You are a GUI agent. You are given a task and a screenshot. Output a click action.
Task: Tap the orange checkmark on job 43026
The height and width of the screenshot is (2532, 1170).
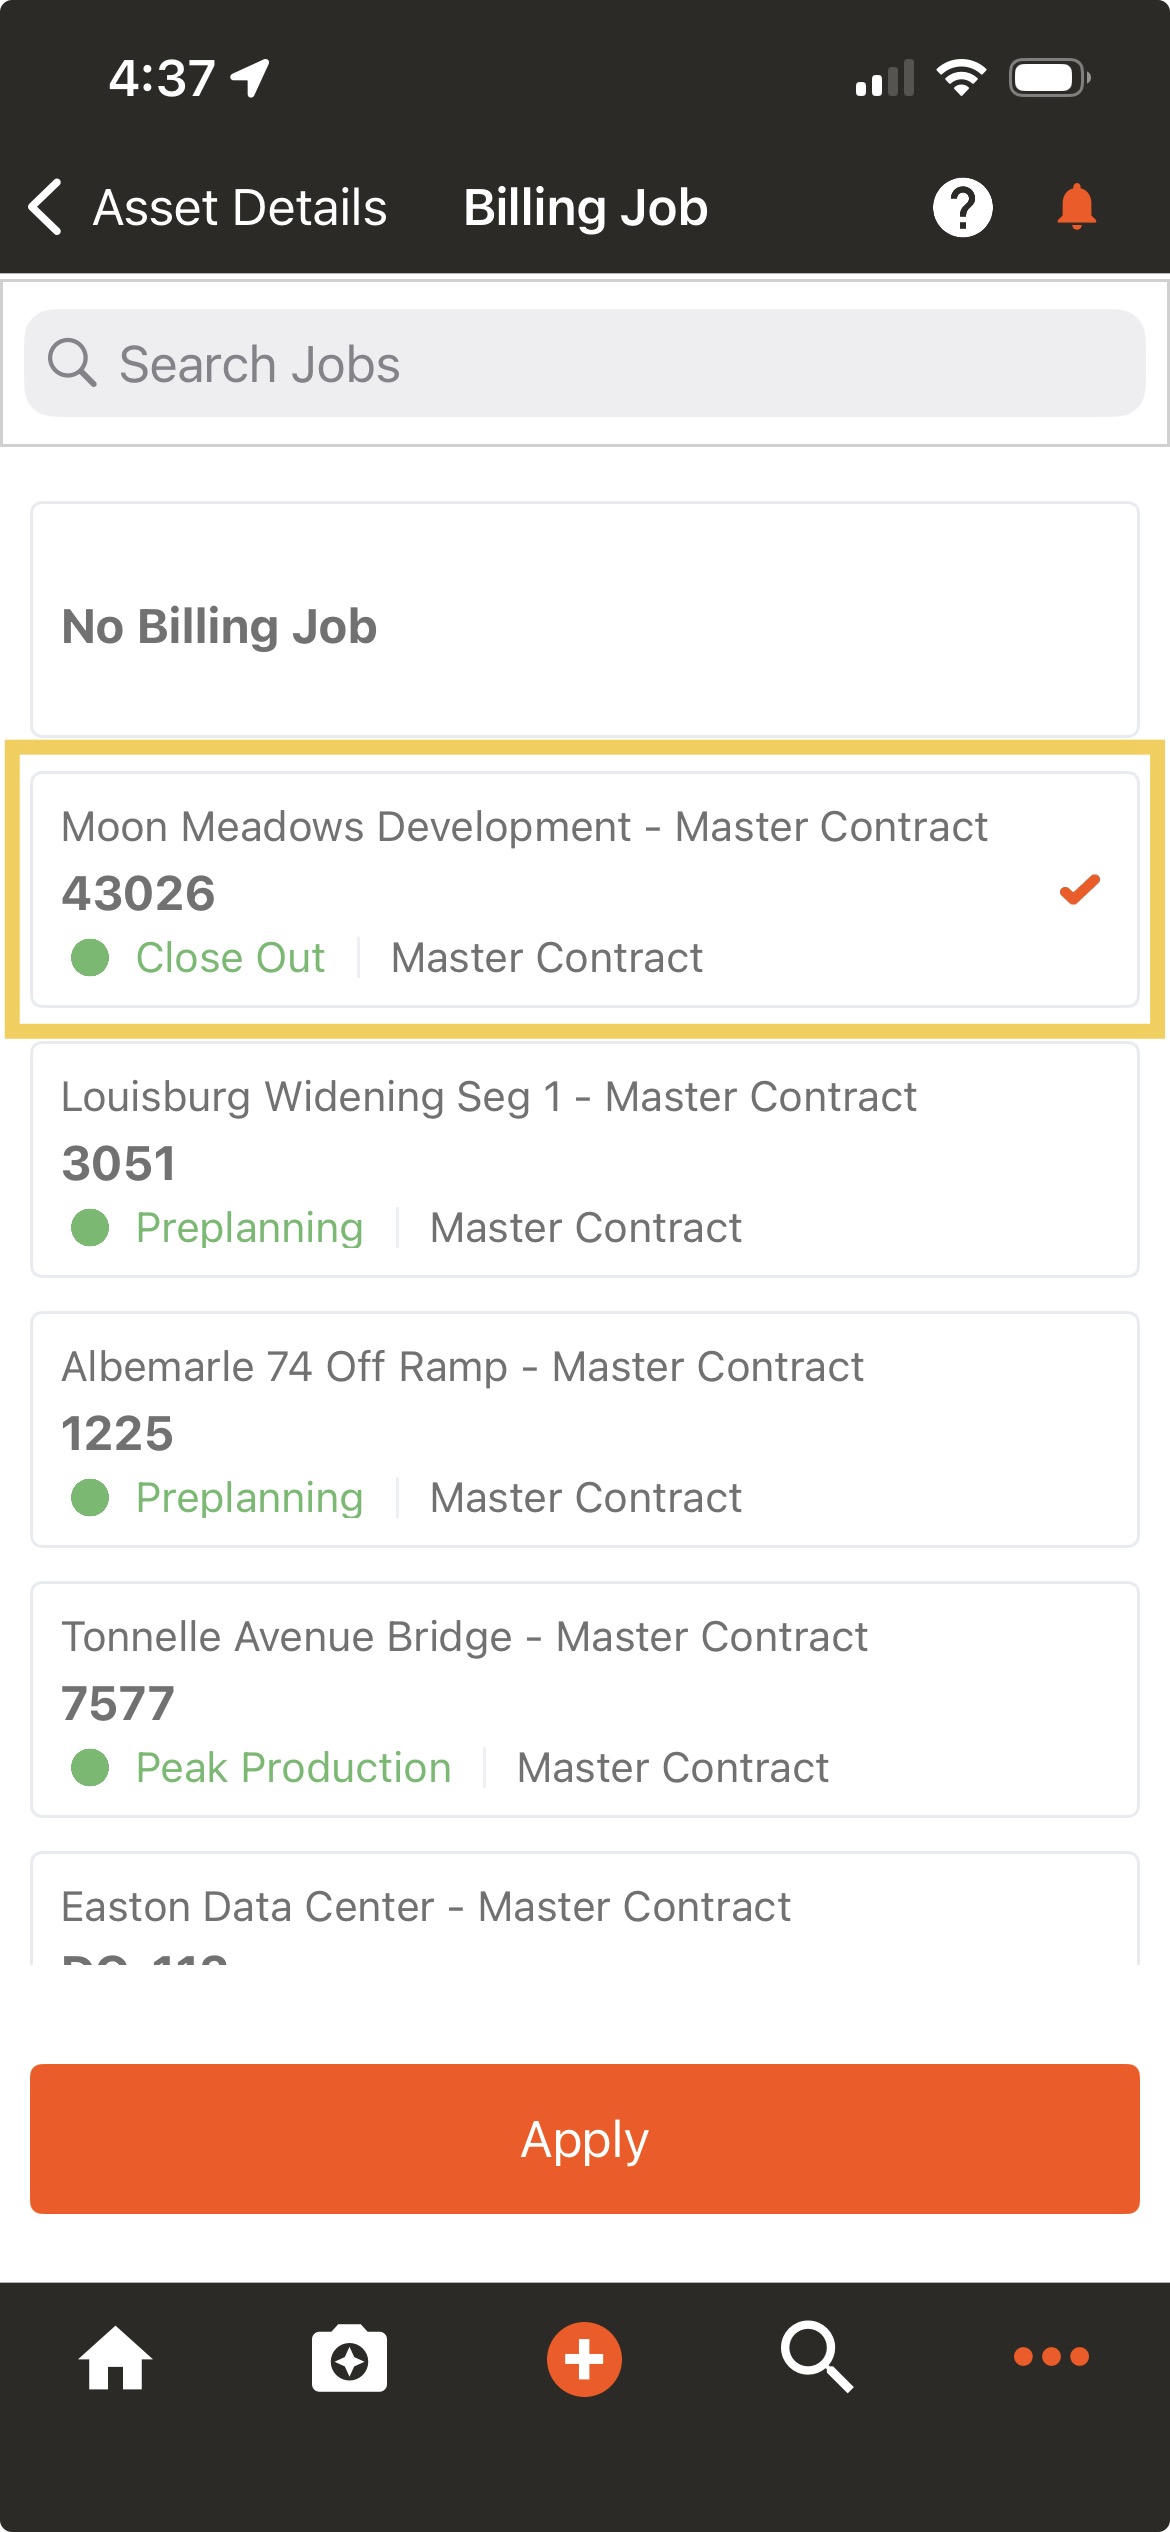[x=1080, y=889]
